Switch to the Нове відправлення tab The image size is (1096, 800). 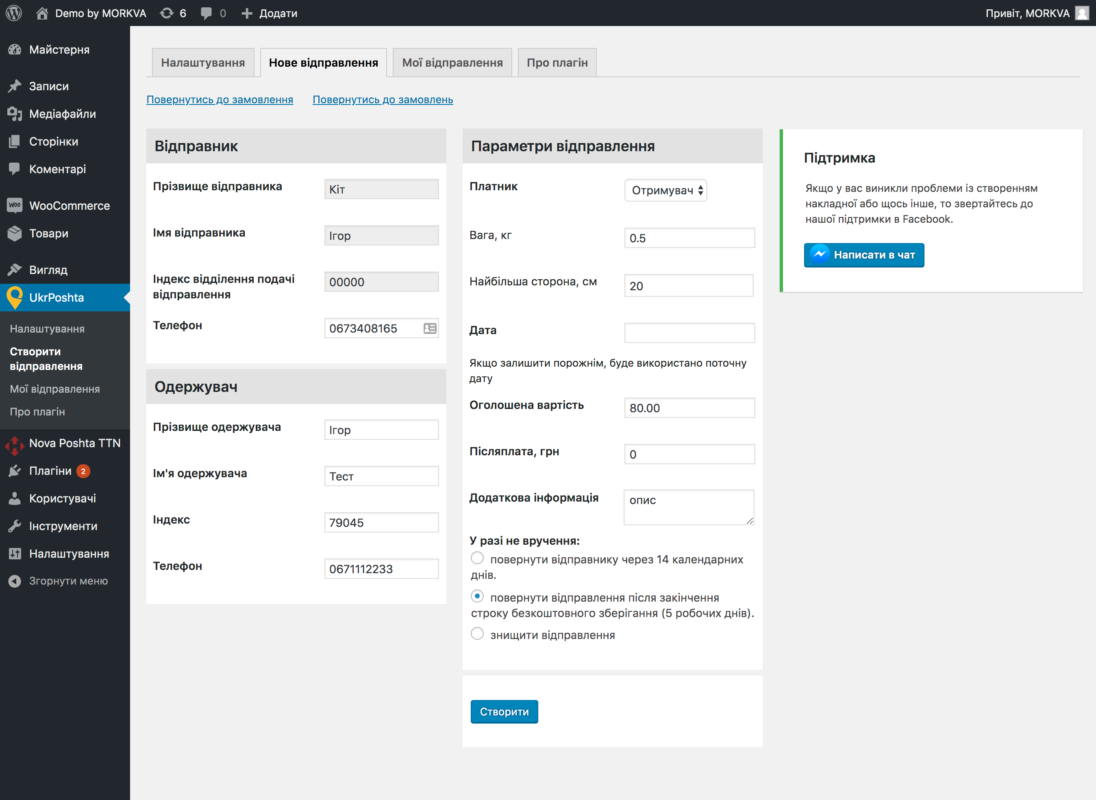[324, 62]
